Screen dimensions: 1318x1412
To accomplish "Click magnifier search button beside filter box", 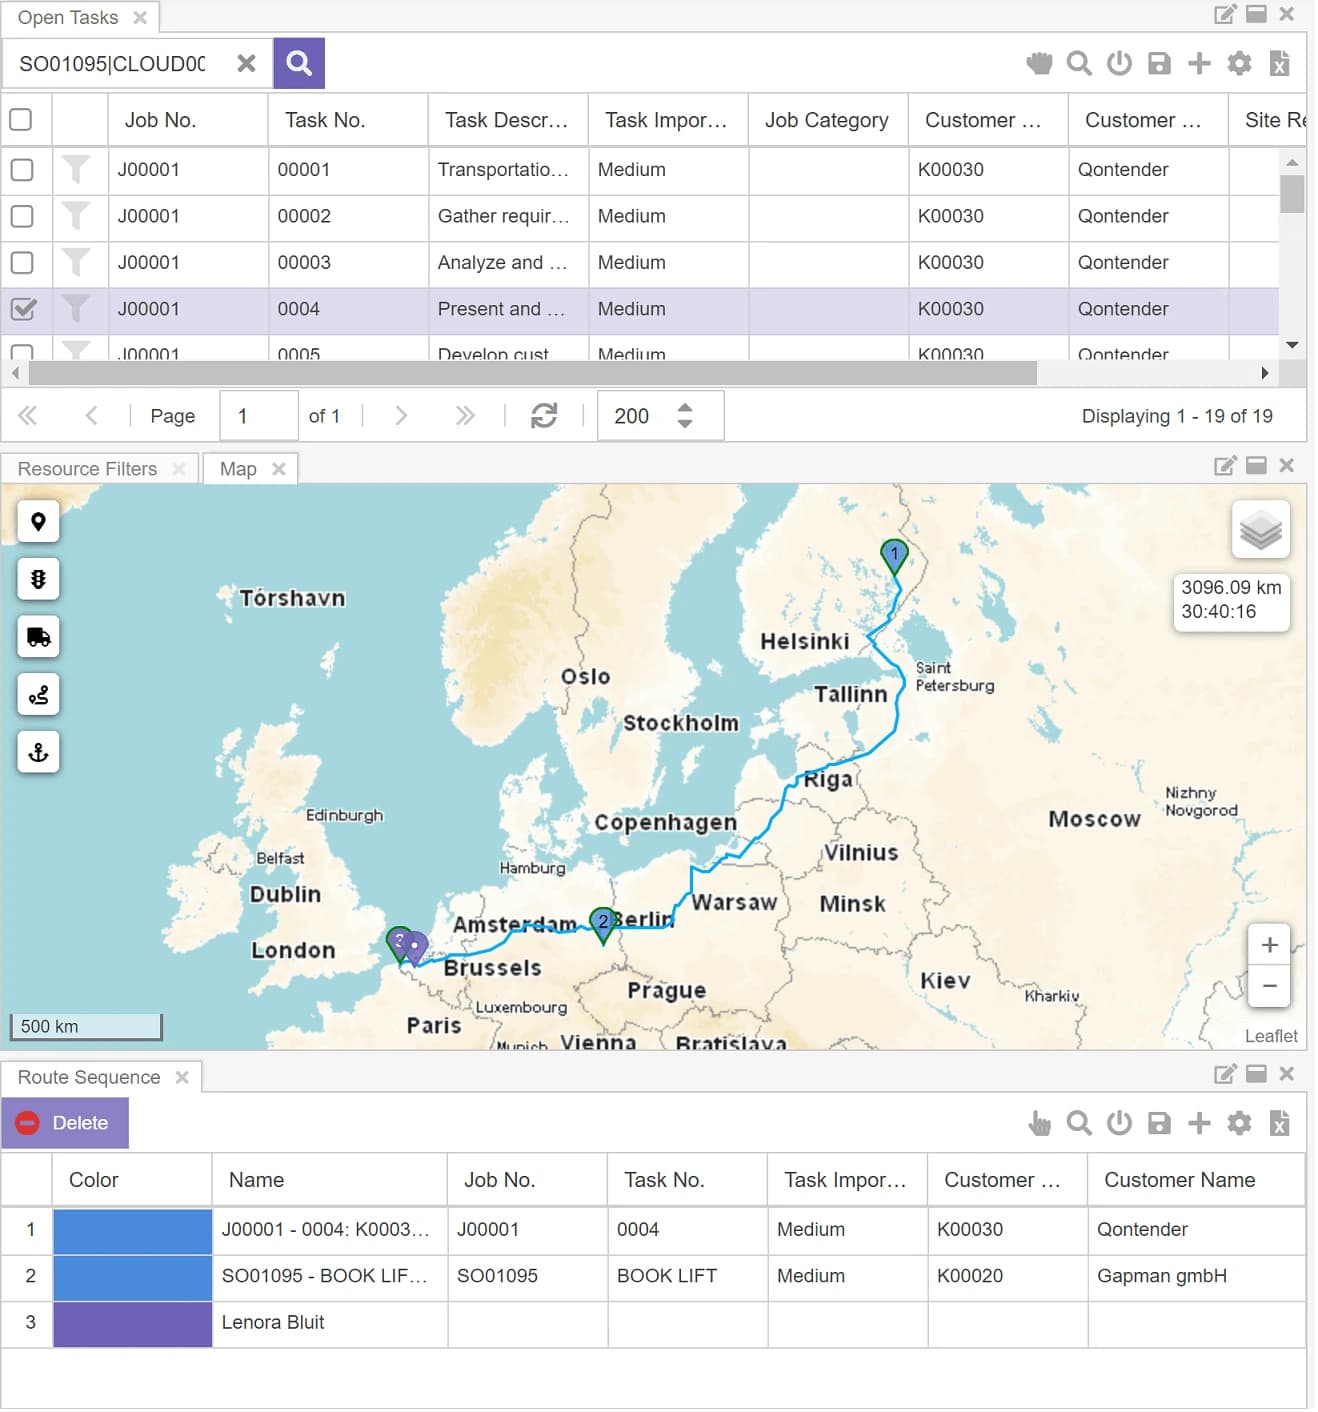I will 299,64.
